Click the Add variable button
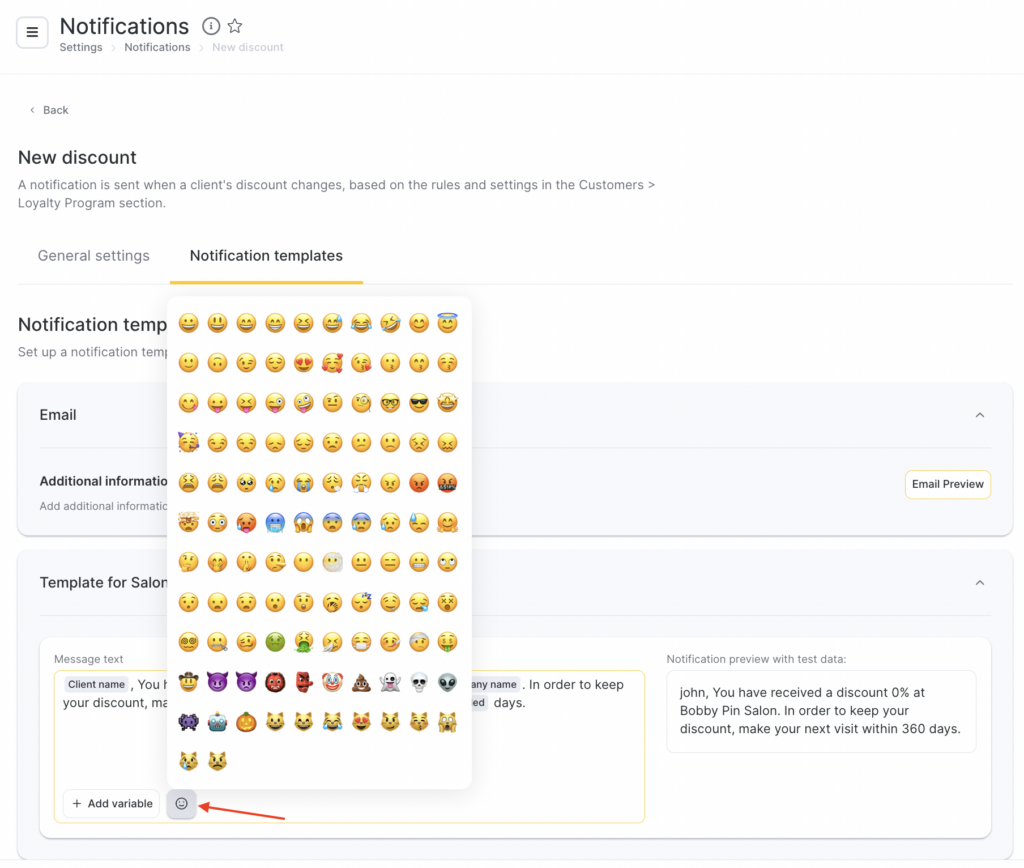This screenshot has height=868, width=1024. (x=111, y=803)
